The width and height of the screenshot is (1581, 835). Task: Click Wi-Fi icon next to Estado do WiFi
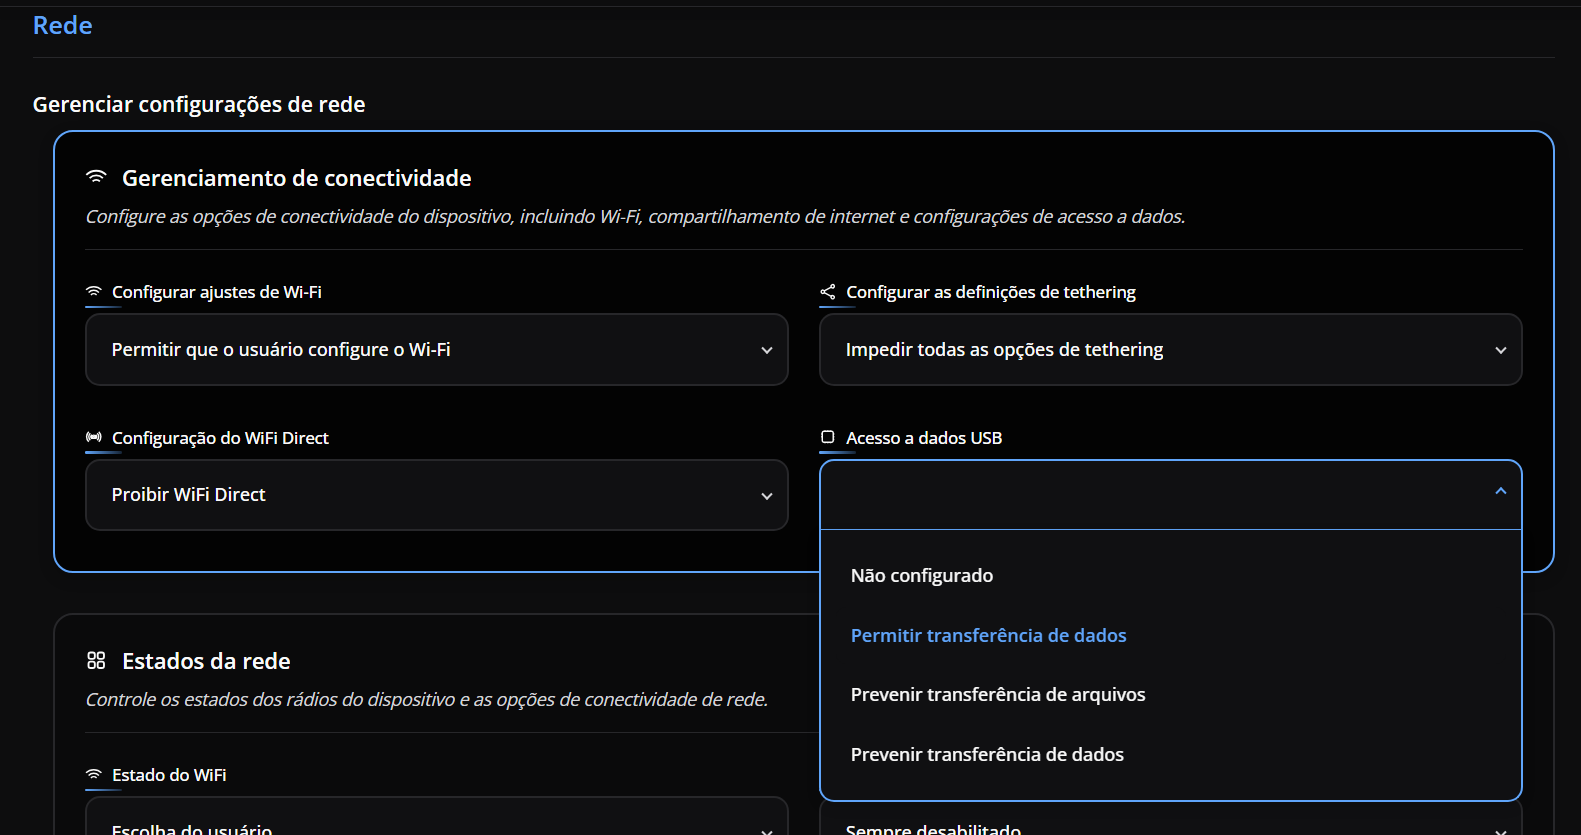(94, 775)
